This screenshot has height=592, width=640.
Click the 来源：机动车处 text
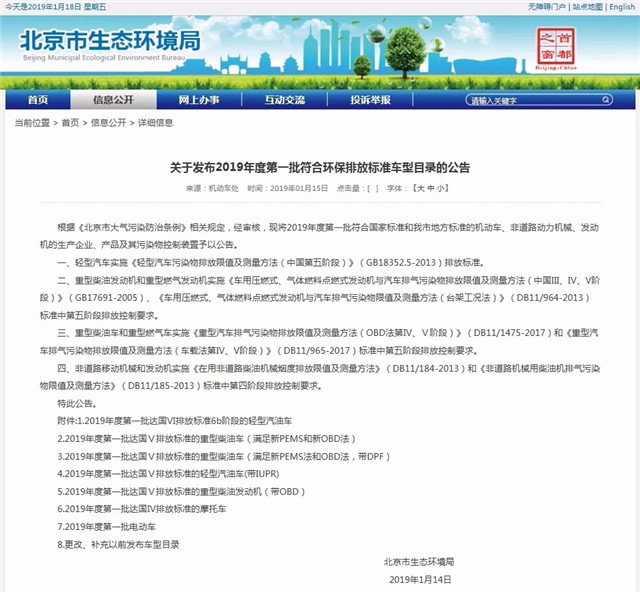[x=212, y=188]
